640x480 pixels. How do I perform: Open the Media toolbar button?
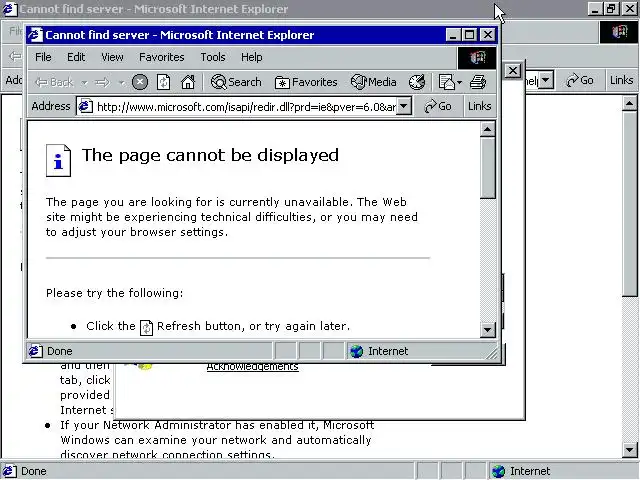coord(373,82)
